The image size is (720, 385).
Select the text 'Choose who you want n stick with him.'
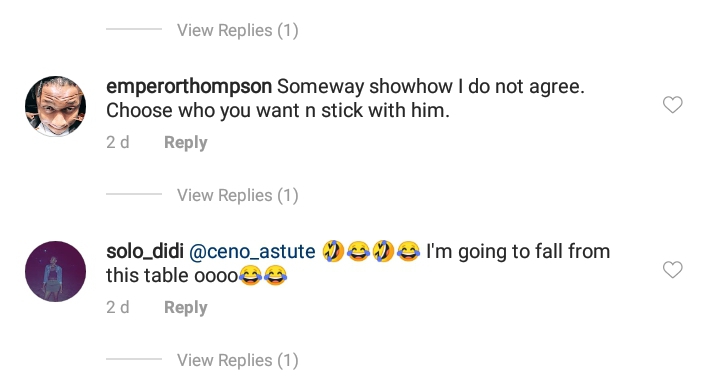coord(278,111)
